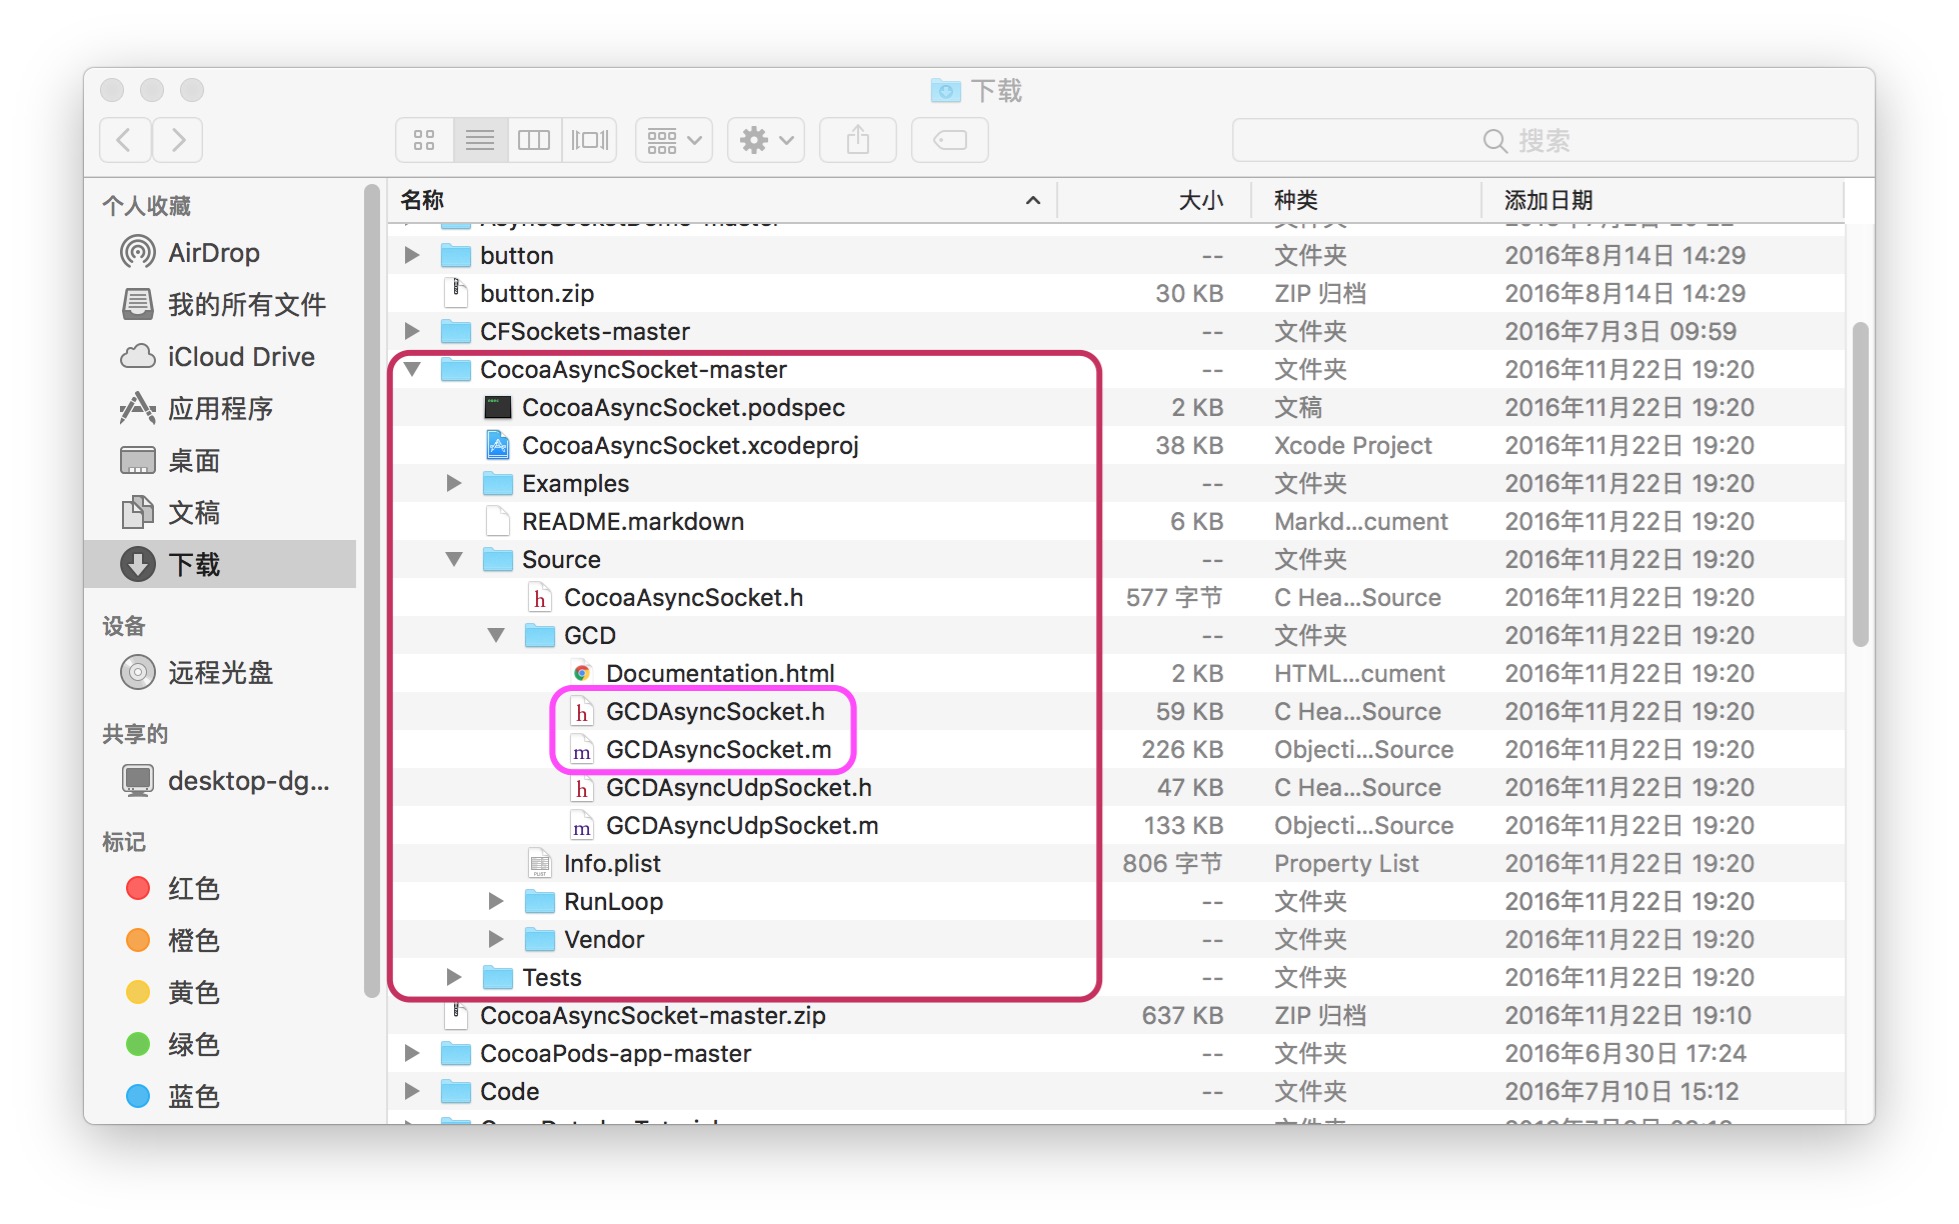Viewport: 1959px width, 1224px height.
Task: Collapse the CocoaAsyncSocket-master folder
Action: (411, 369)
